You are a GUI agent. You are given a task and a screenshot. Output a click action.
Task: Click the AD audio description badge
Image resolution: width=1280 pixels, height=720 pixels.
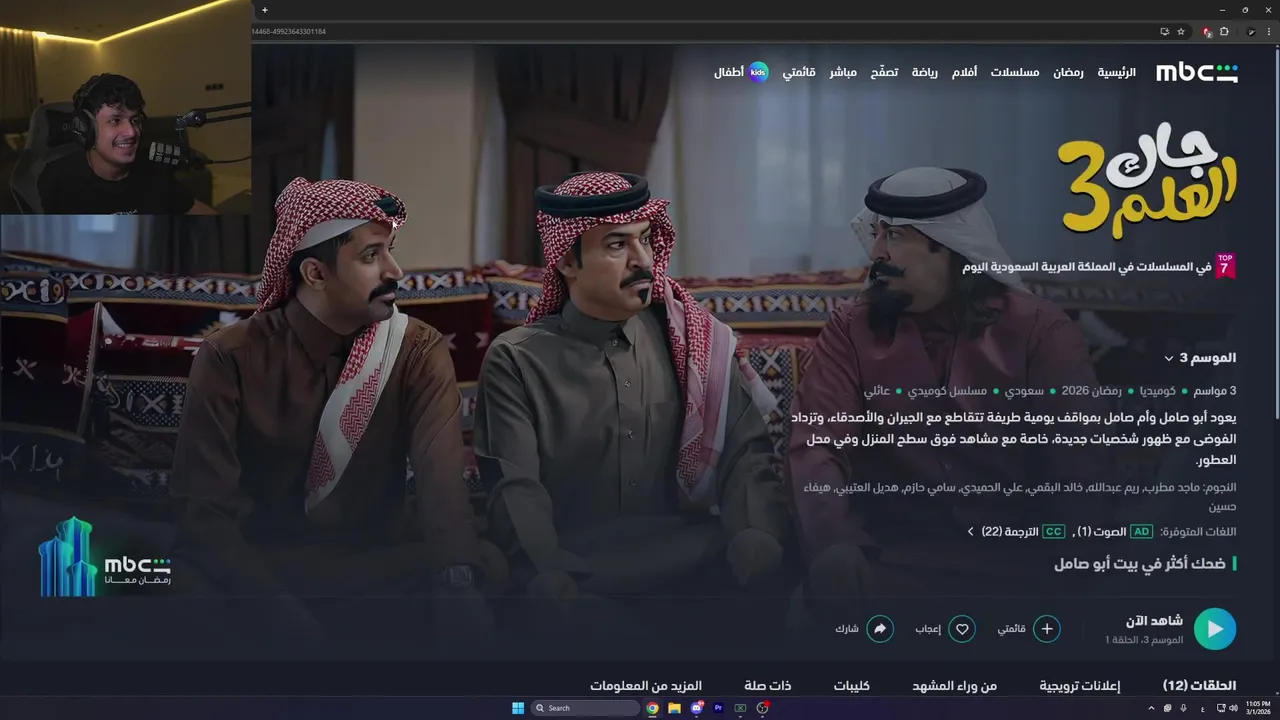click(x=1141, y=532)
